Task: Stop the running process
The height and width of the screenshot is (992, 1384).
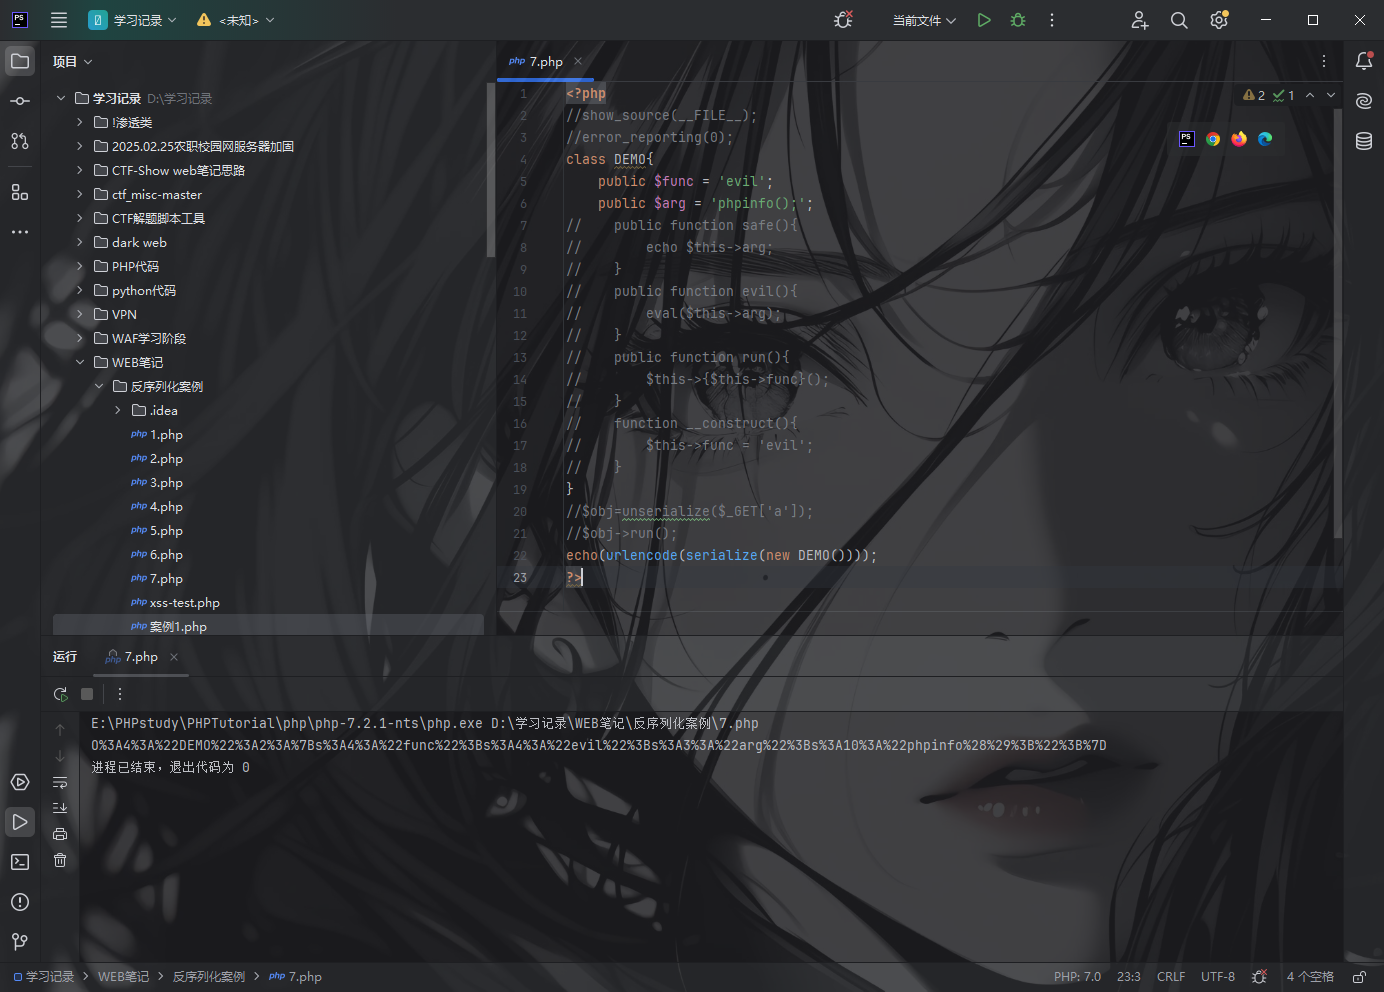Action: click(87, 694)
